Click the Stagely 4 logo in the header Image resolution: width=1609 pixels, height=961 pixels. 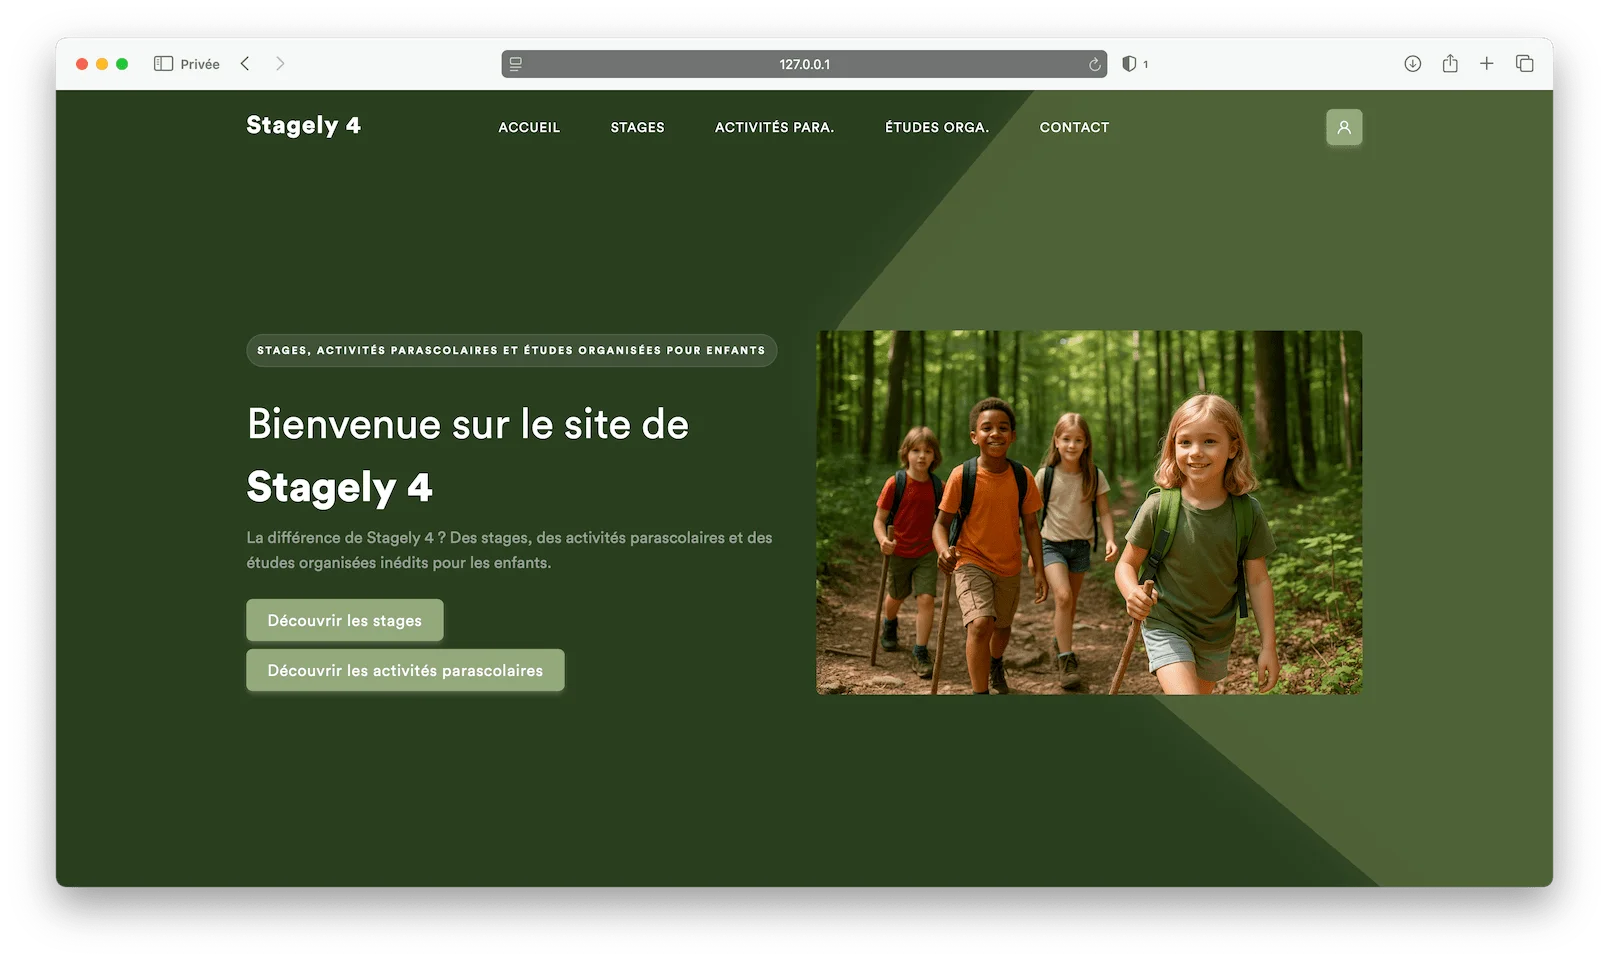point(303,125)
